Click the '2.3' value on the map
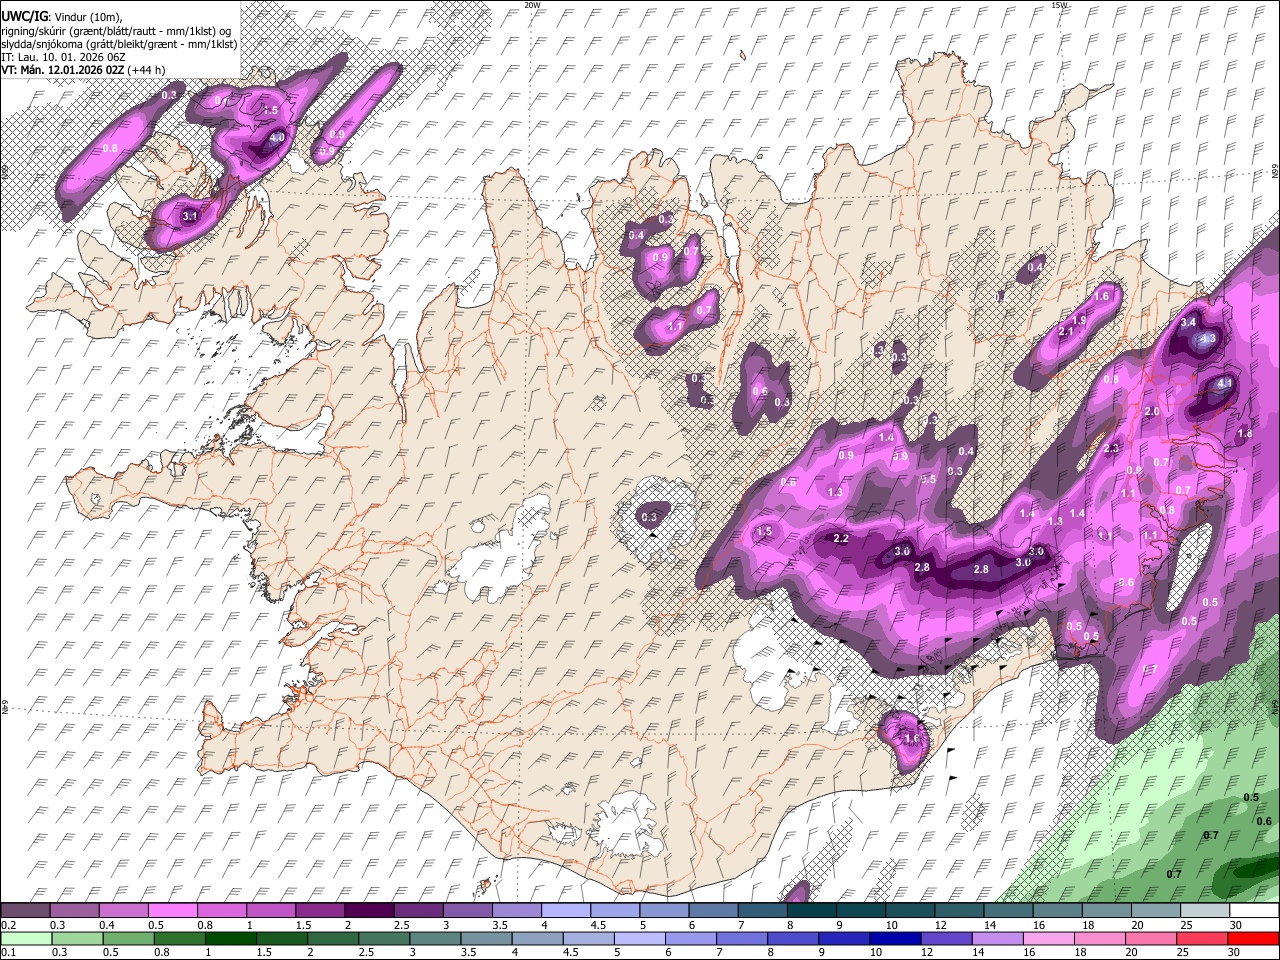The image size is (1280, 960). click(1112, 449)
